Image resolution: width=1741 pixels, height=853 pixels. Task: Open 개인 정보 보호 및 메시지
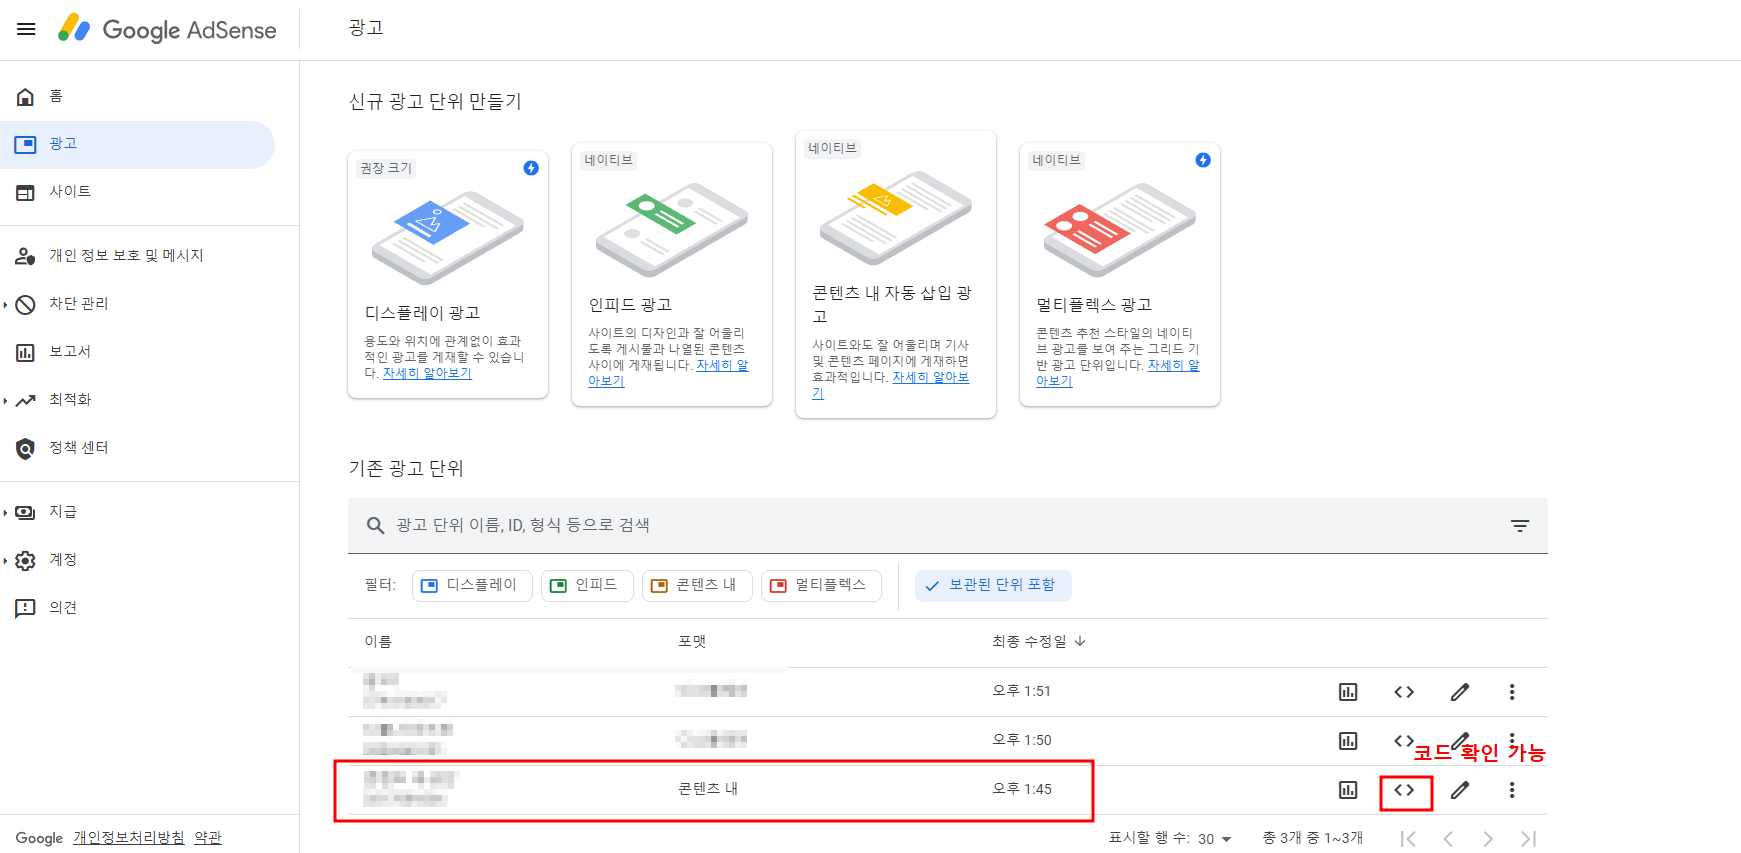[137, 256]
